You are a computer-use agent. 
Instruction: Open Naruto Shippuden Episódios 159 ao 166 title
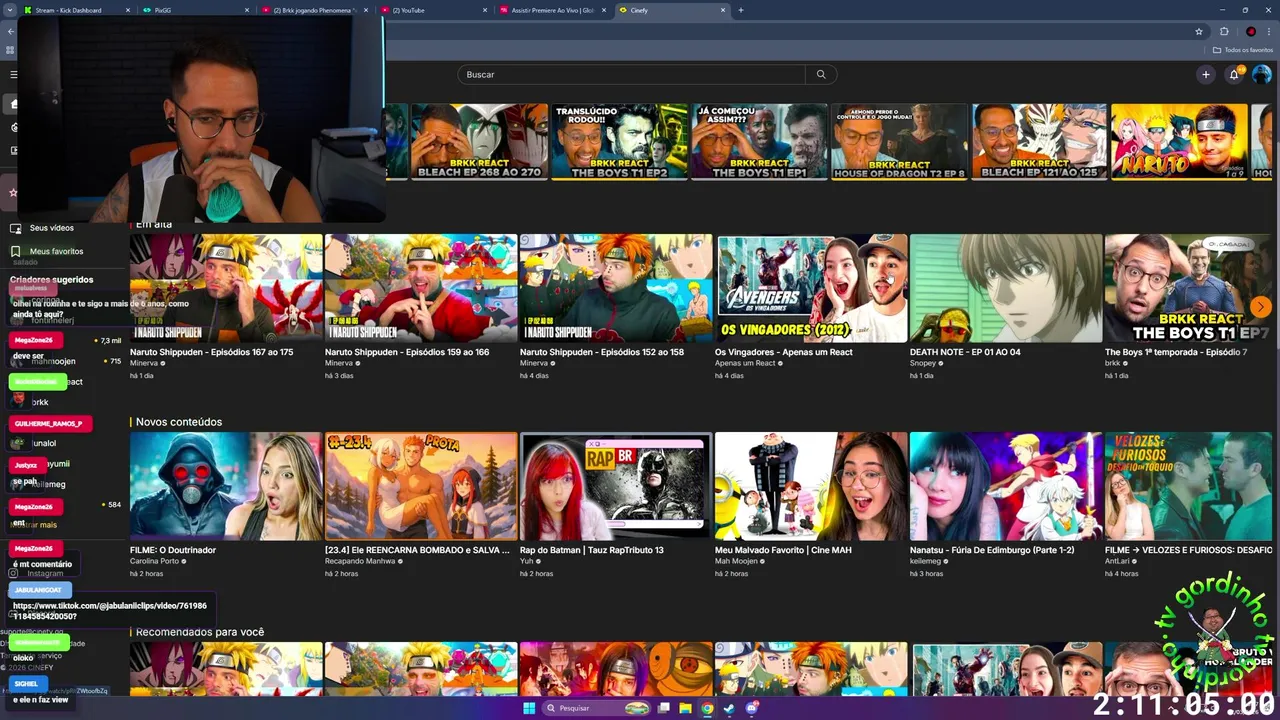point(407,352)
